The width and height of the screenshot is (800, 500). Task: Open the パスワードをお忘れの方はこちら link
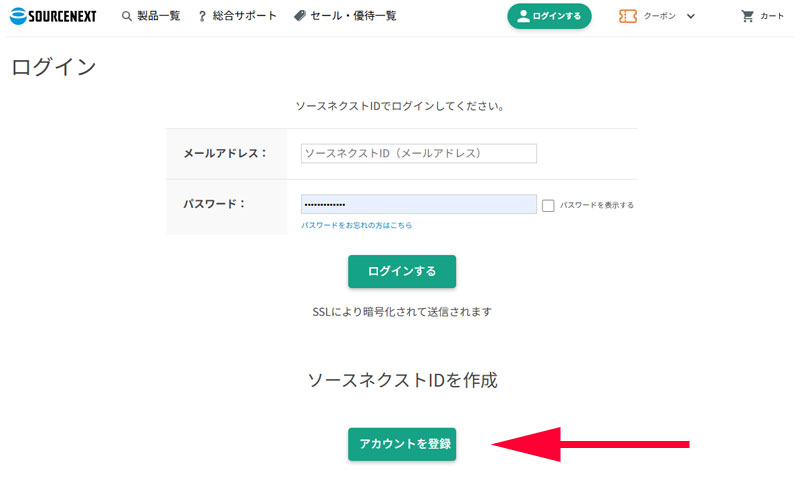(357, 225)
